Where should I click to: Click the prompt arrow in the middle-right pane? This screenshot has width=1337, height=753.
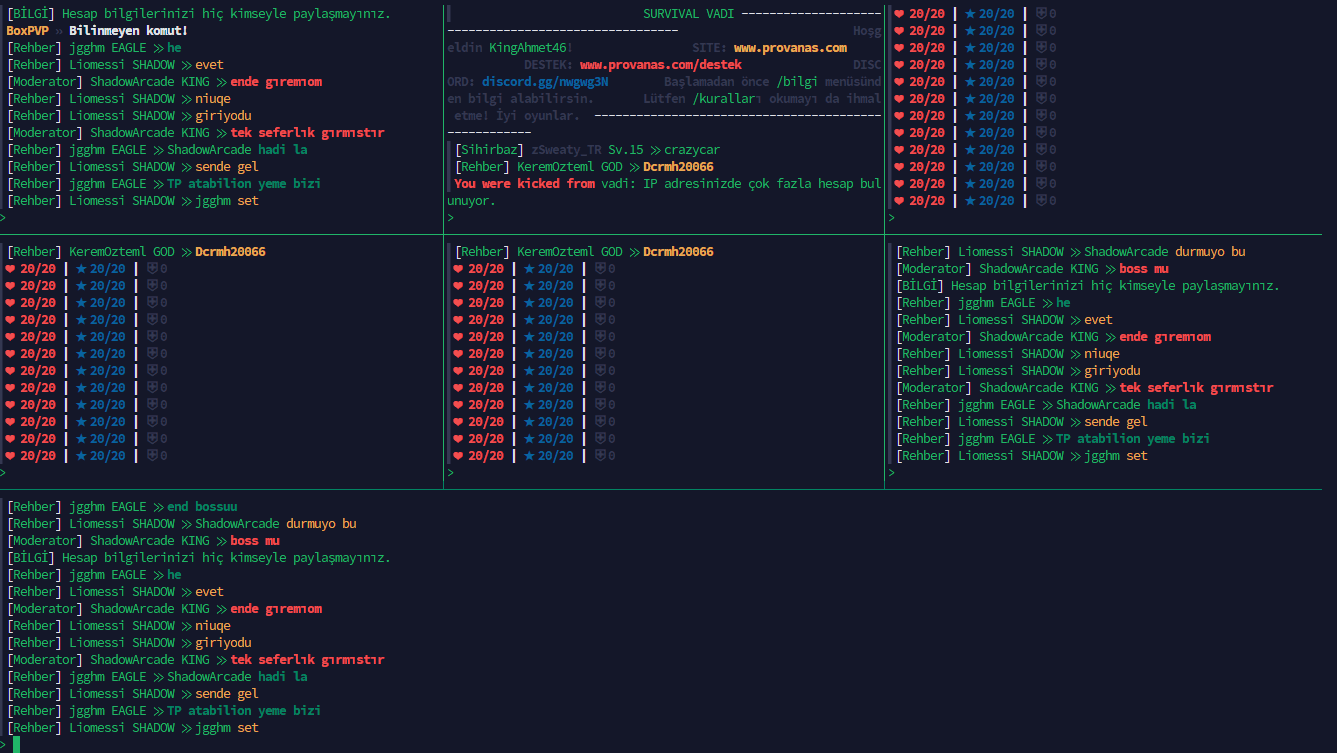click(x=891, y=473)
